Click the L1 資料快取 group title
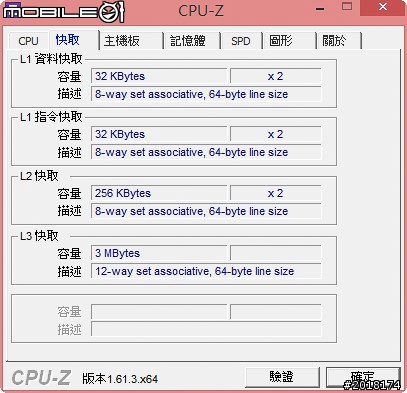This screenshot has width=407, height=393. 51,59
